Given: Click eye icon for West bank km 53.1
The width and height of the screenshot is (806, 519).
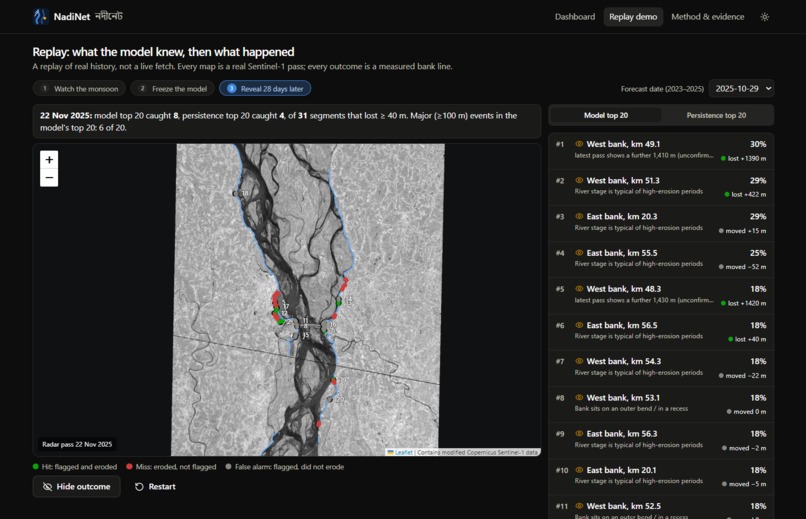Looking at the screenshot, I should 579,398.
